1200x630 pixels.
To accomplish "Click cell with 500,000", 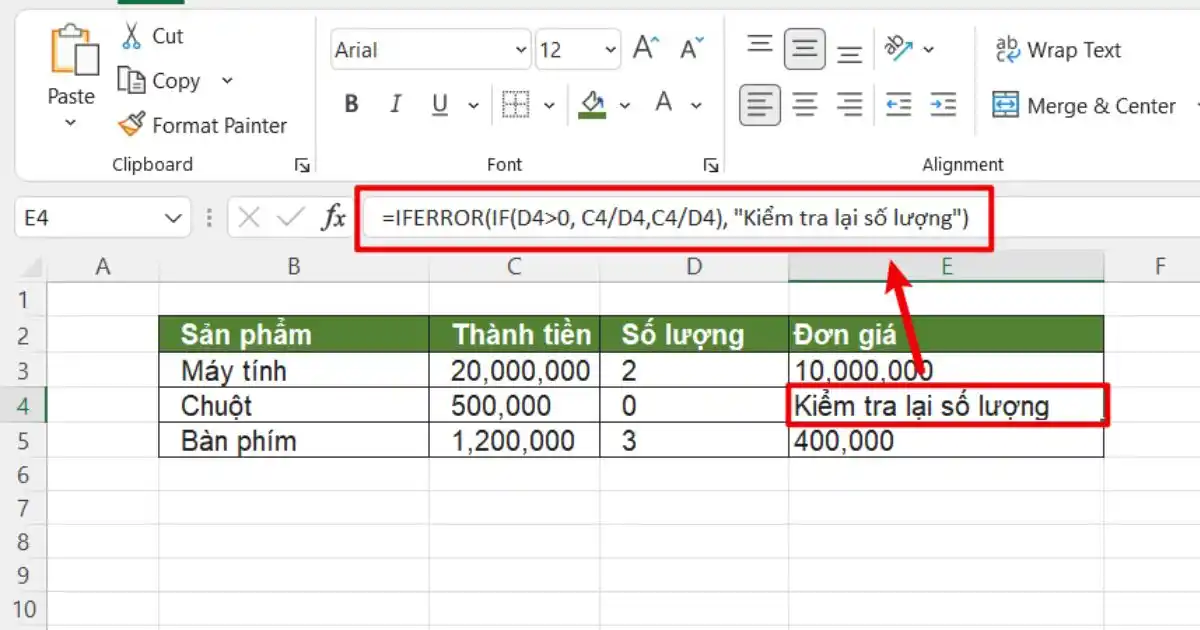I will (515, 406).
